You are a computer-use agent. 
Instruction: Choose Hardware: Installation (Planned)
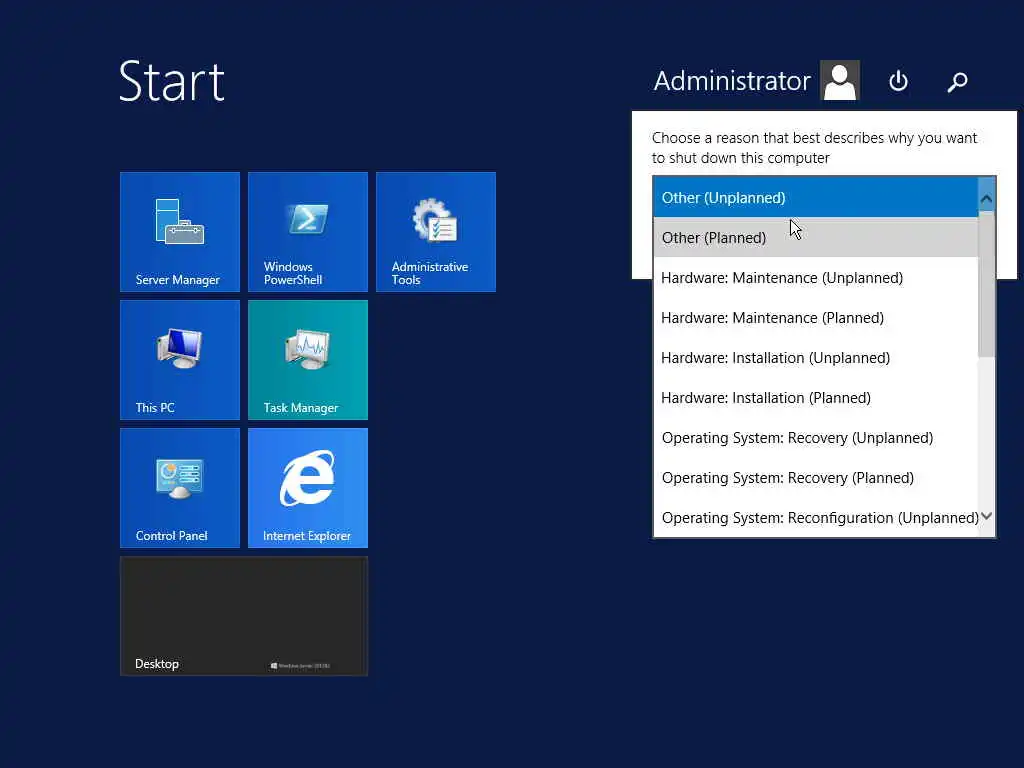pyautogui.click(x=815, y=398)
